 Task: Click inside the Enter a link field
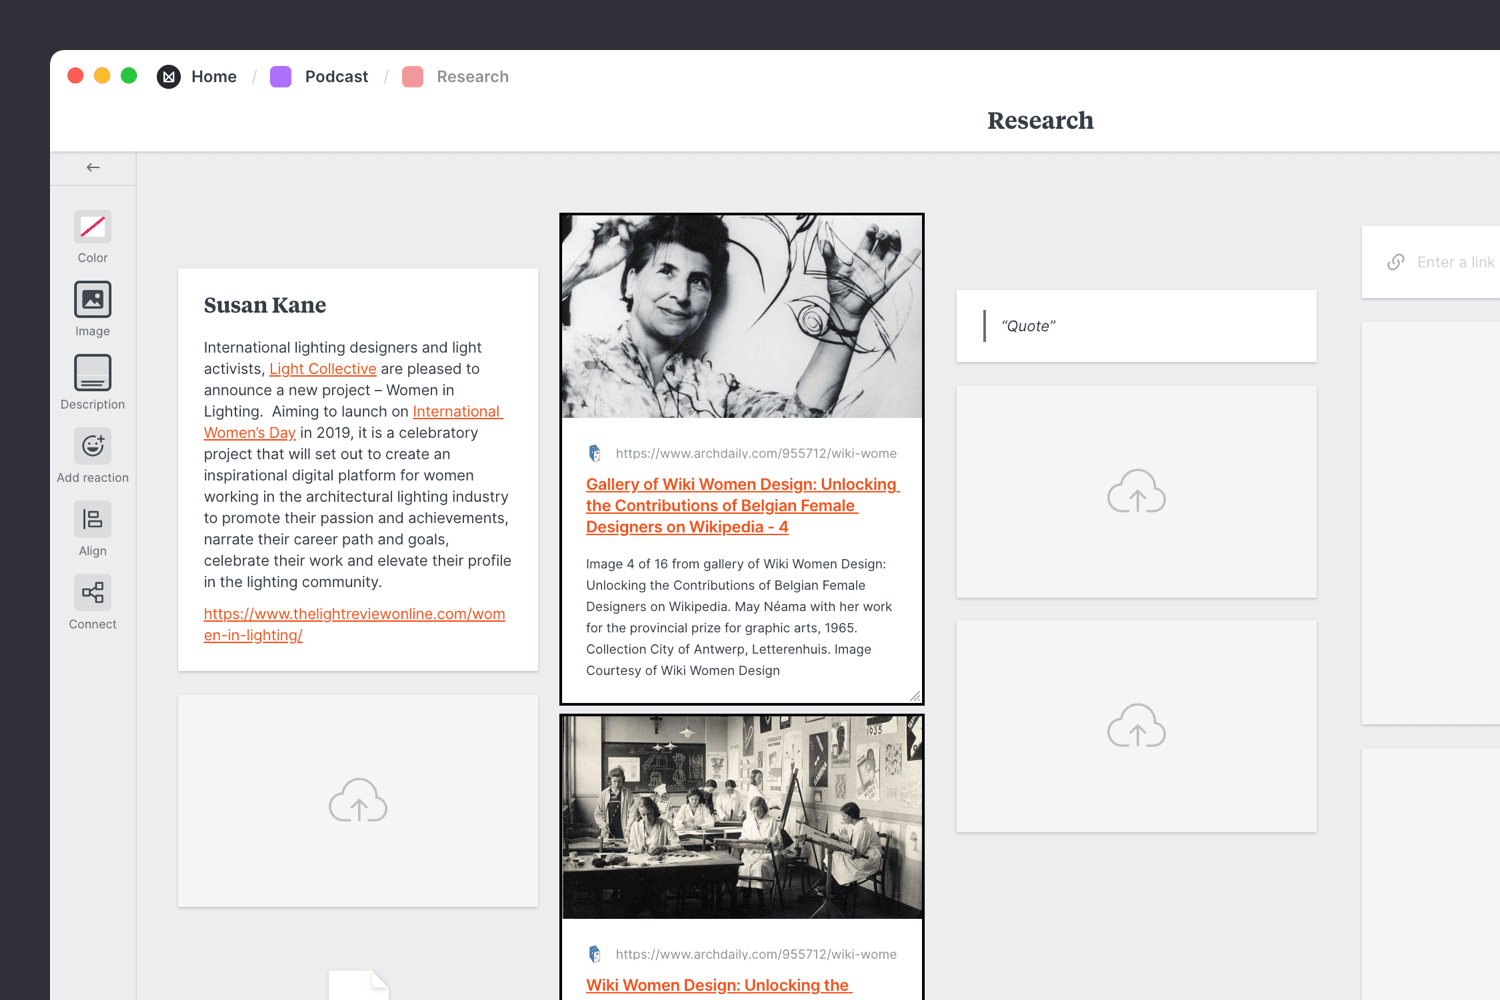tap(1456, 262)
